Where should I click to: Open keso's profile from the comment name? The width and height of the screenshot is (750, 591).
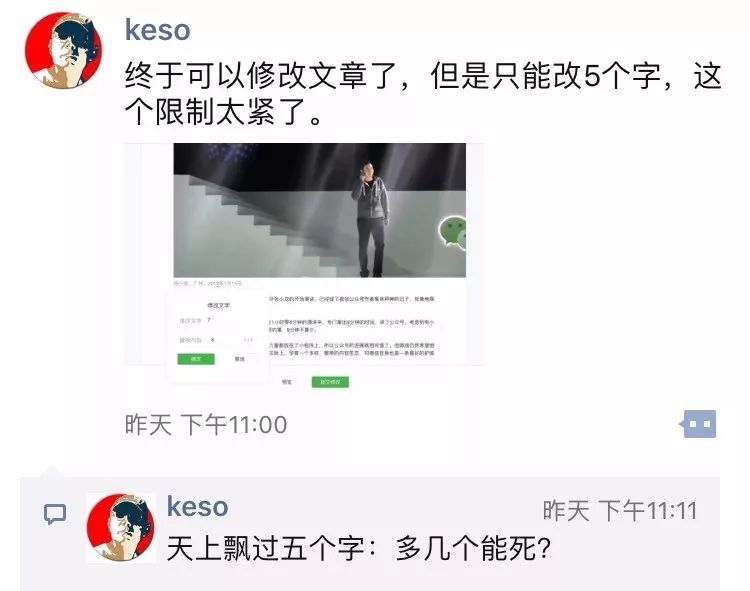(197, 506)
